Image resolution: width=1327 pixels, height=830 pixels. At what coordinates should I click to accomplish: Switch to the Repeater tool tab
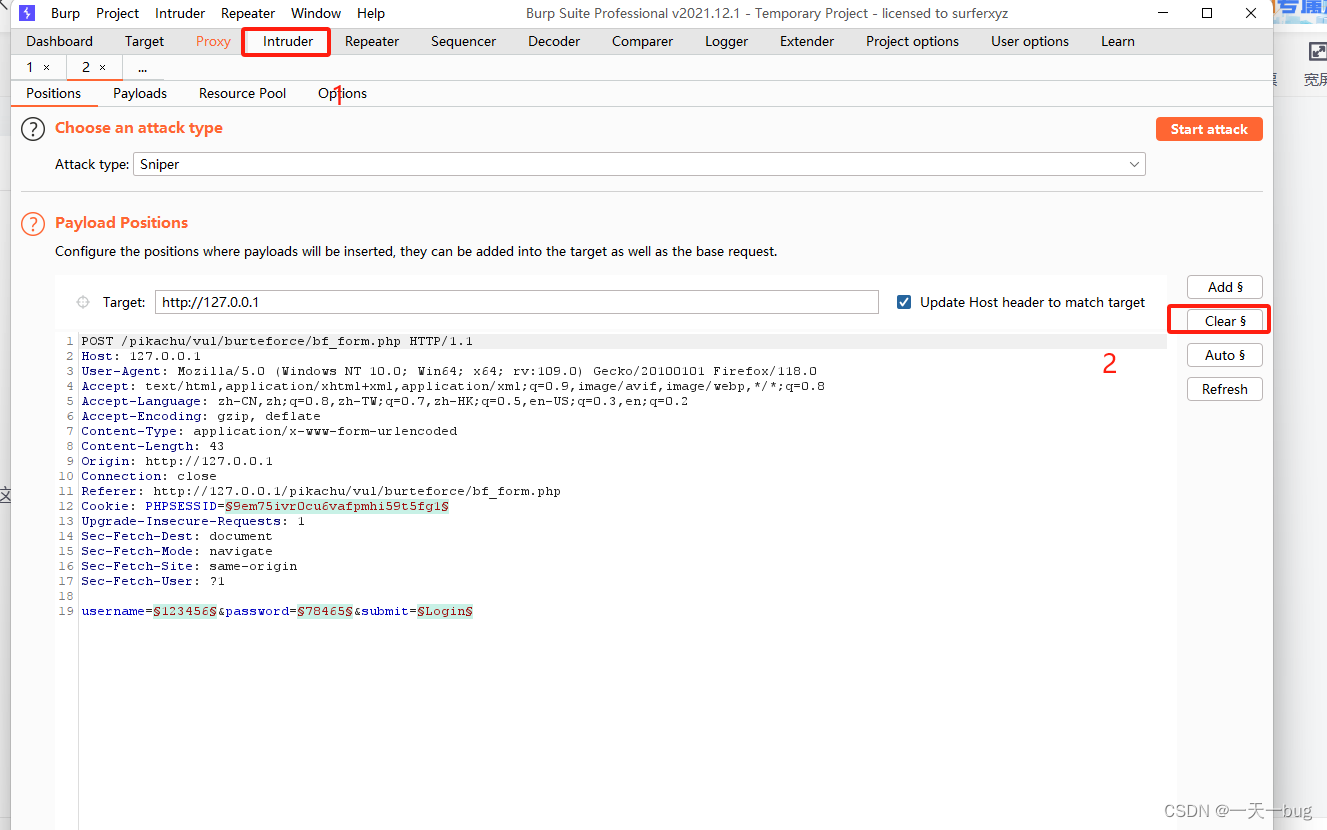[x=372, y=41]
